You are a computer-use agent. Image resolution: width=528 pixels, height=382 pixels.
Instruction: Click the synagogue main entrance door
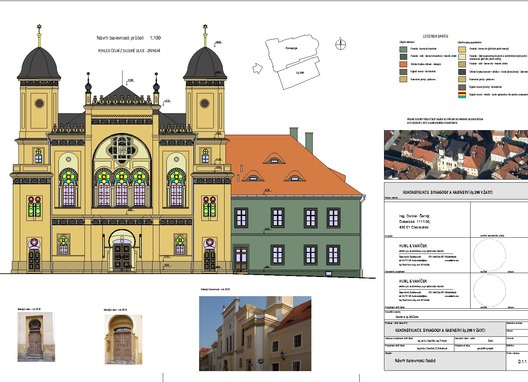click(122, 257)
